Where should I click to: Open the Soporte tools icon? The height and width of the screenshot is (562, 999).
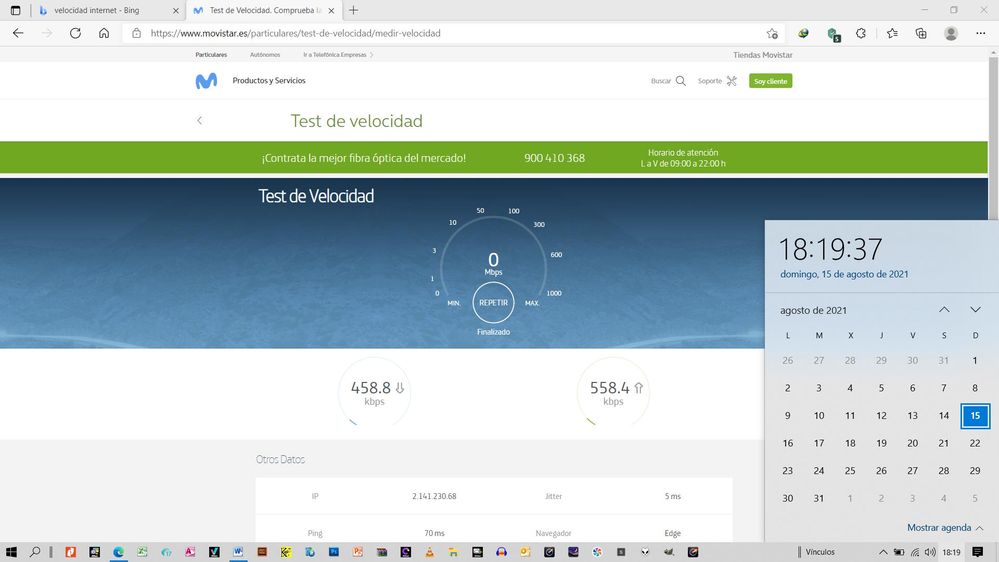point(731,81)
